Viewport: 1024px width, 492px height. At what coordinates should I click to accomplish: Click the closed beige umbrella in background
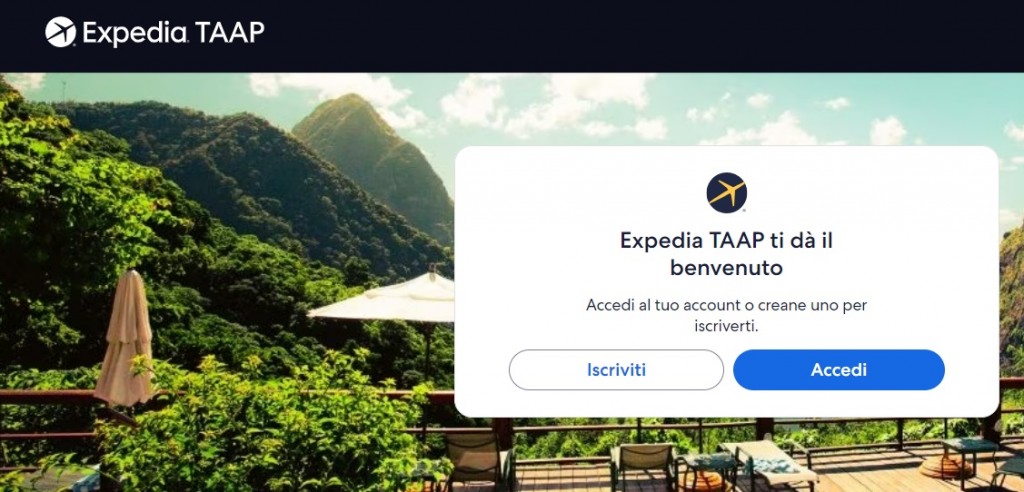(125, 338)
